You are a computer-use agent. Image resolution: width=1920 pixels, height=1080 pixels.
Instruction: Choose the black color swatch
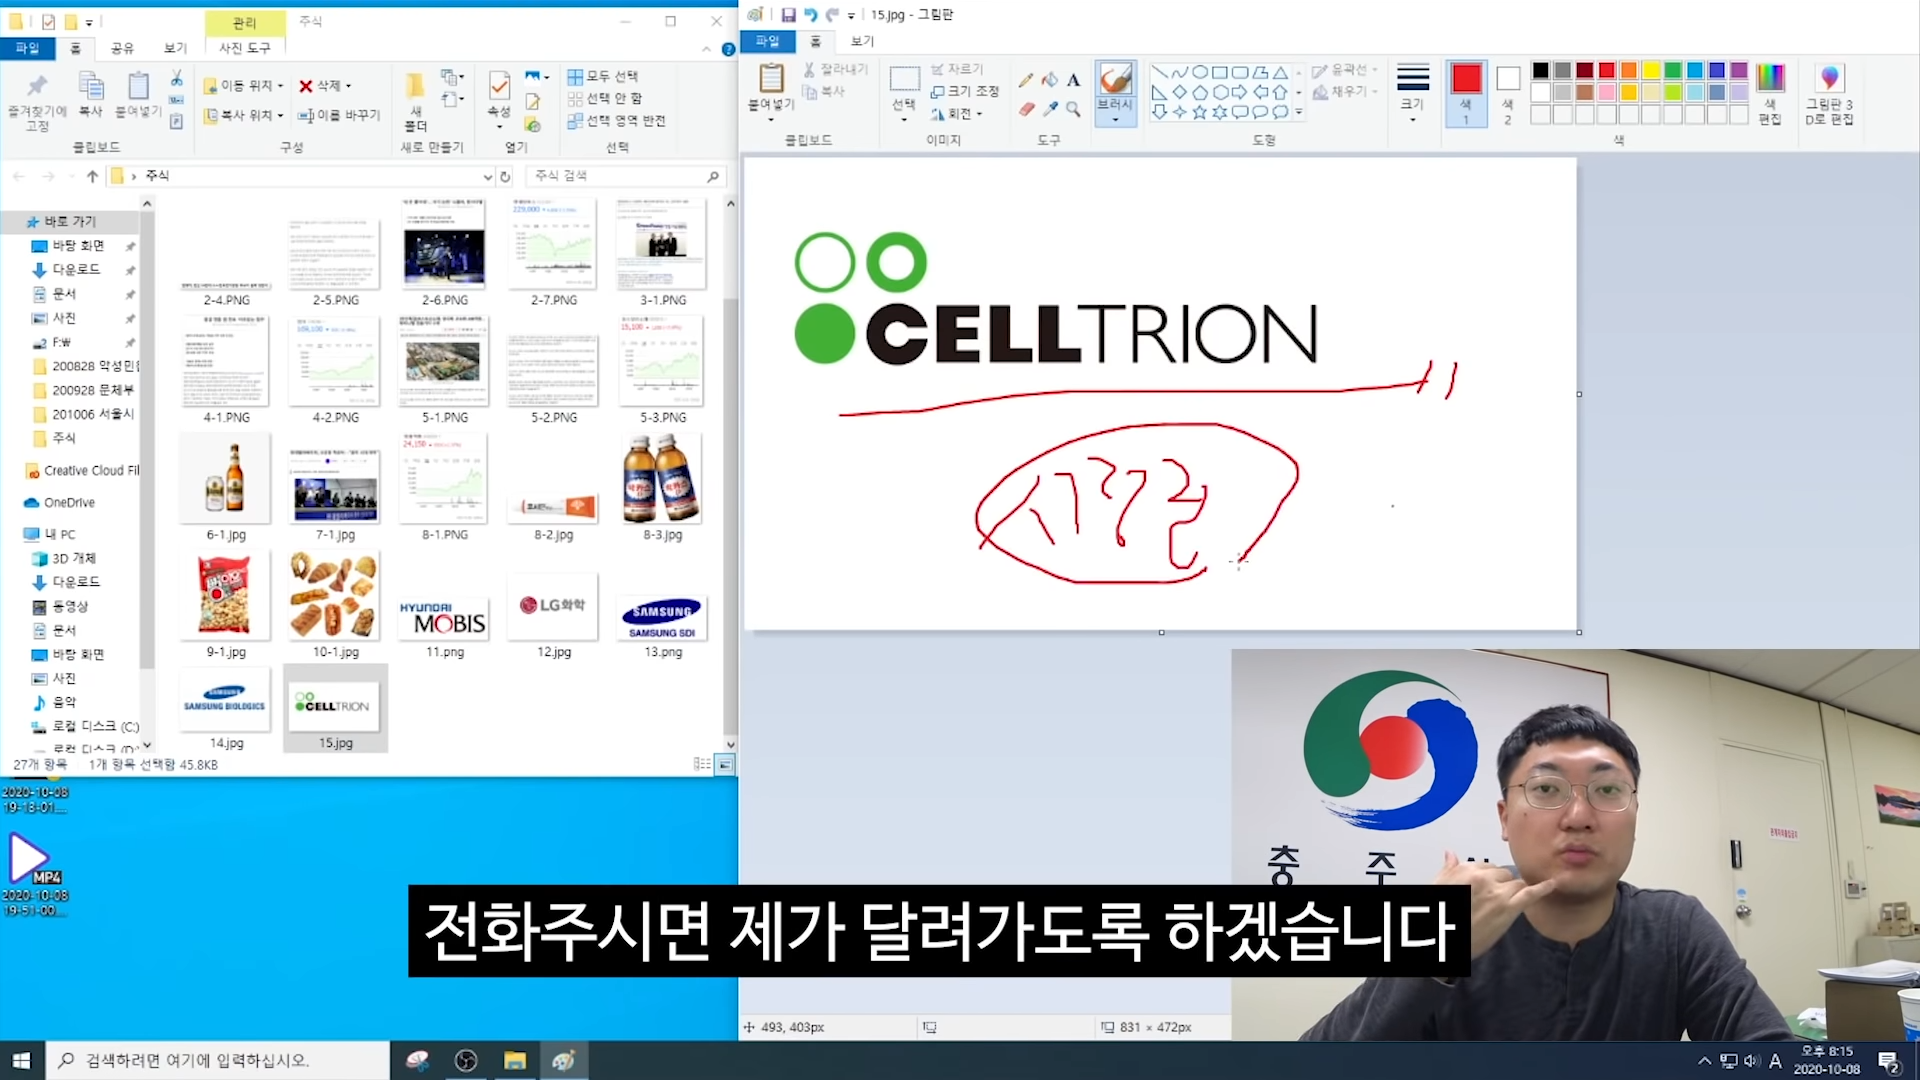click(1540, 70)
